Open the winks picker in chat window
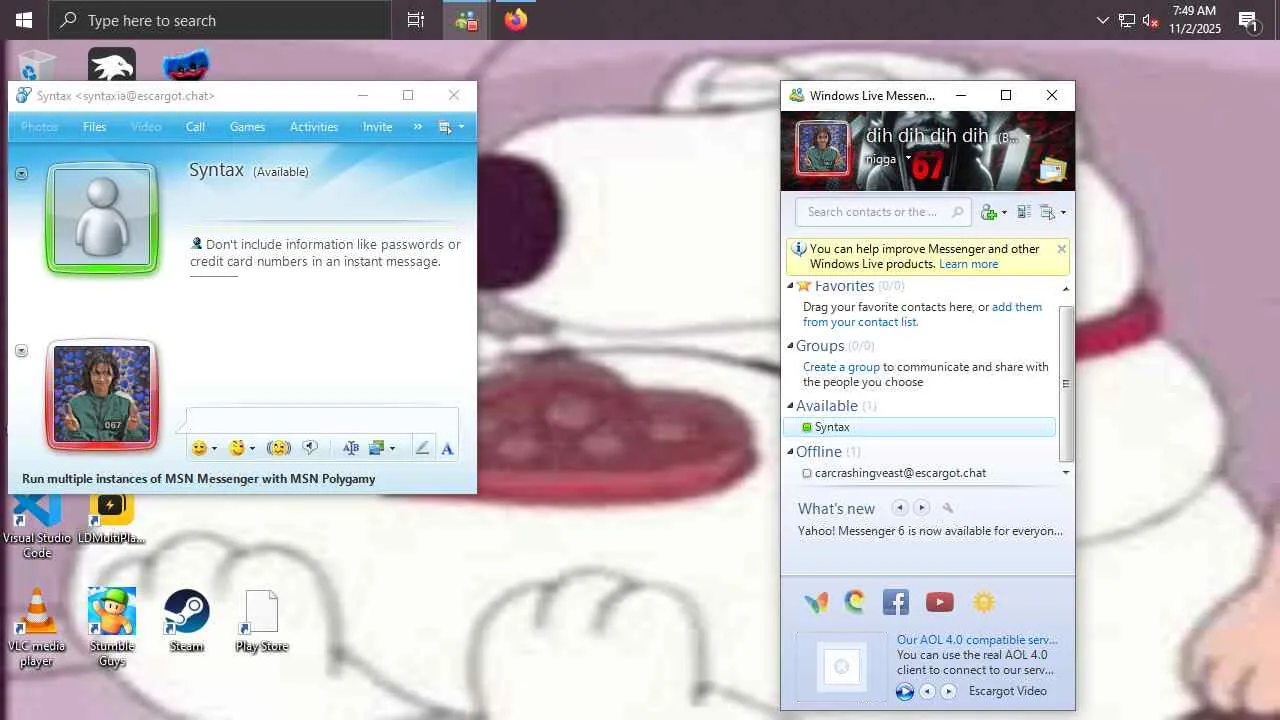Screen dimensions: 1280x720 pyautogui.click(x=241, y=448)
